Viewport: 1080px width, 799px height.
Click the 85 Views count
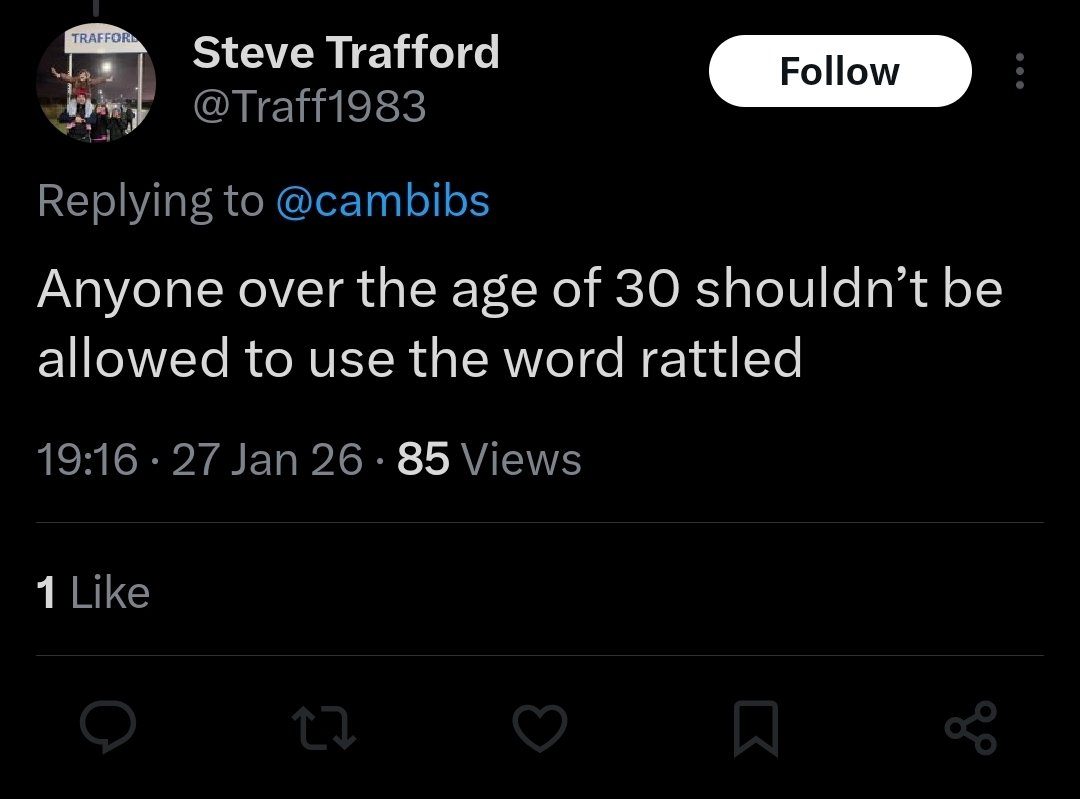[x=423, y=459]
